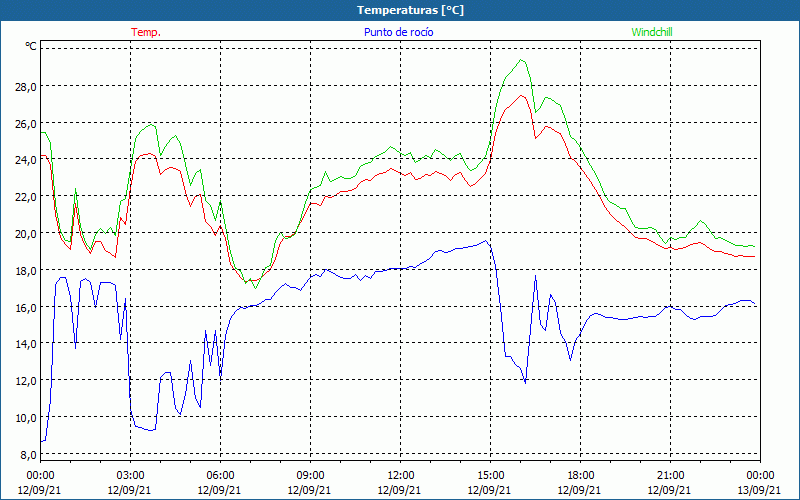
Task: Click the 15:00 time axis label
Action: tap(490, 476)
